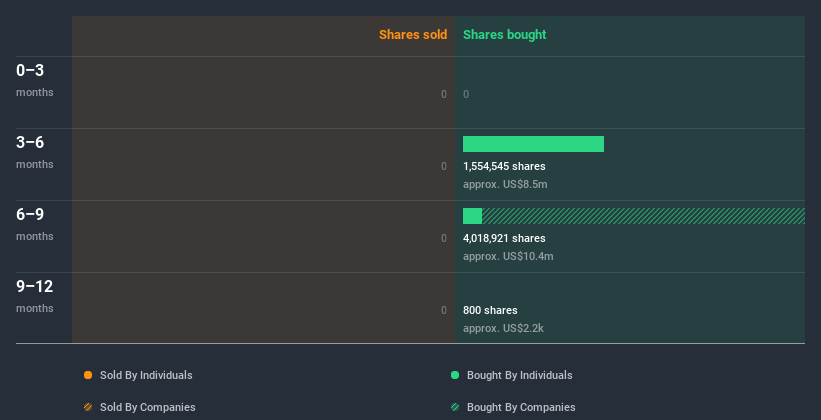Select the 9–12 months row label
This screenshot has height=420, width=821.
35,287
